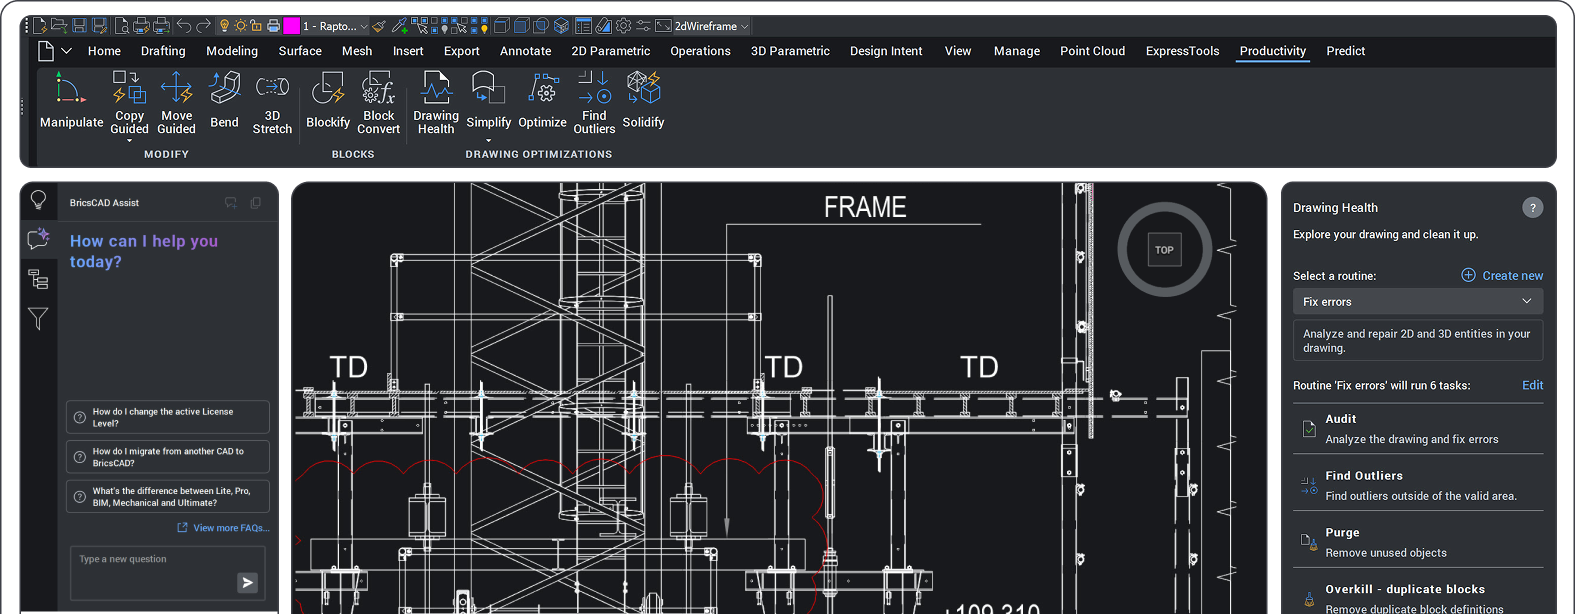Click the Undo arrow
Screen dimensions: 1575x614
pyautogui.click(x=183, y=26)
